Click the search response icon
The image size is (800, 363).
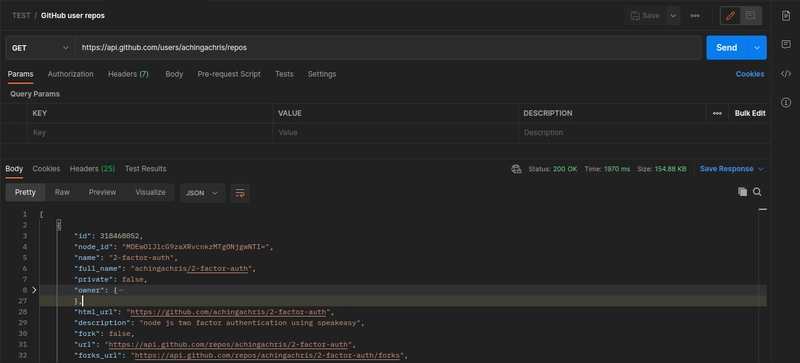(757, 192)
